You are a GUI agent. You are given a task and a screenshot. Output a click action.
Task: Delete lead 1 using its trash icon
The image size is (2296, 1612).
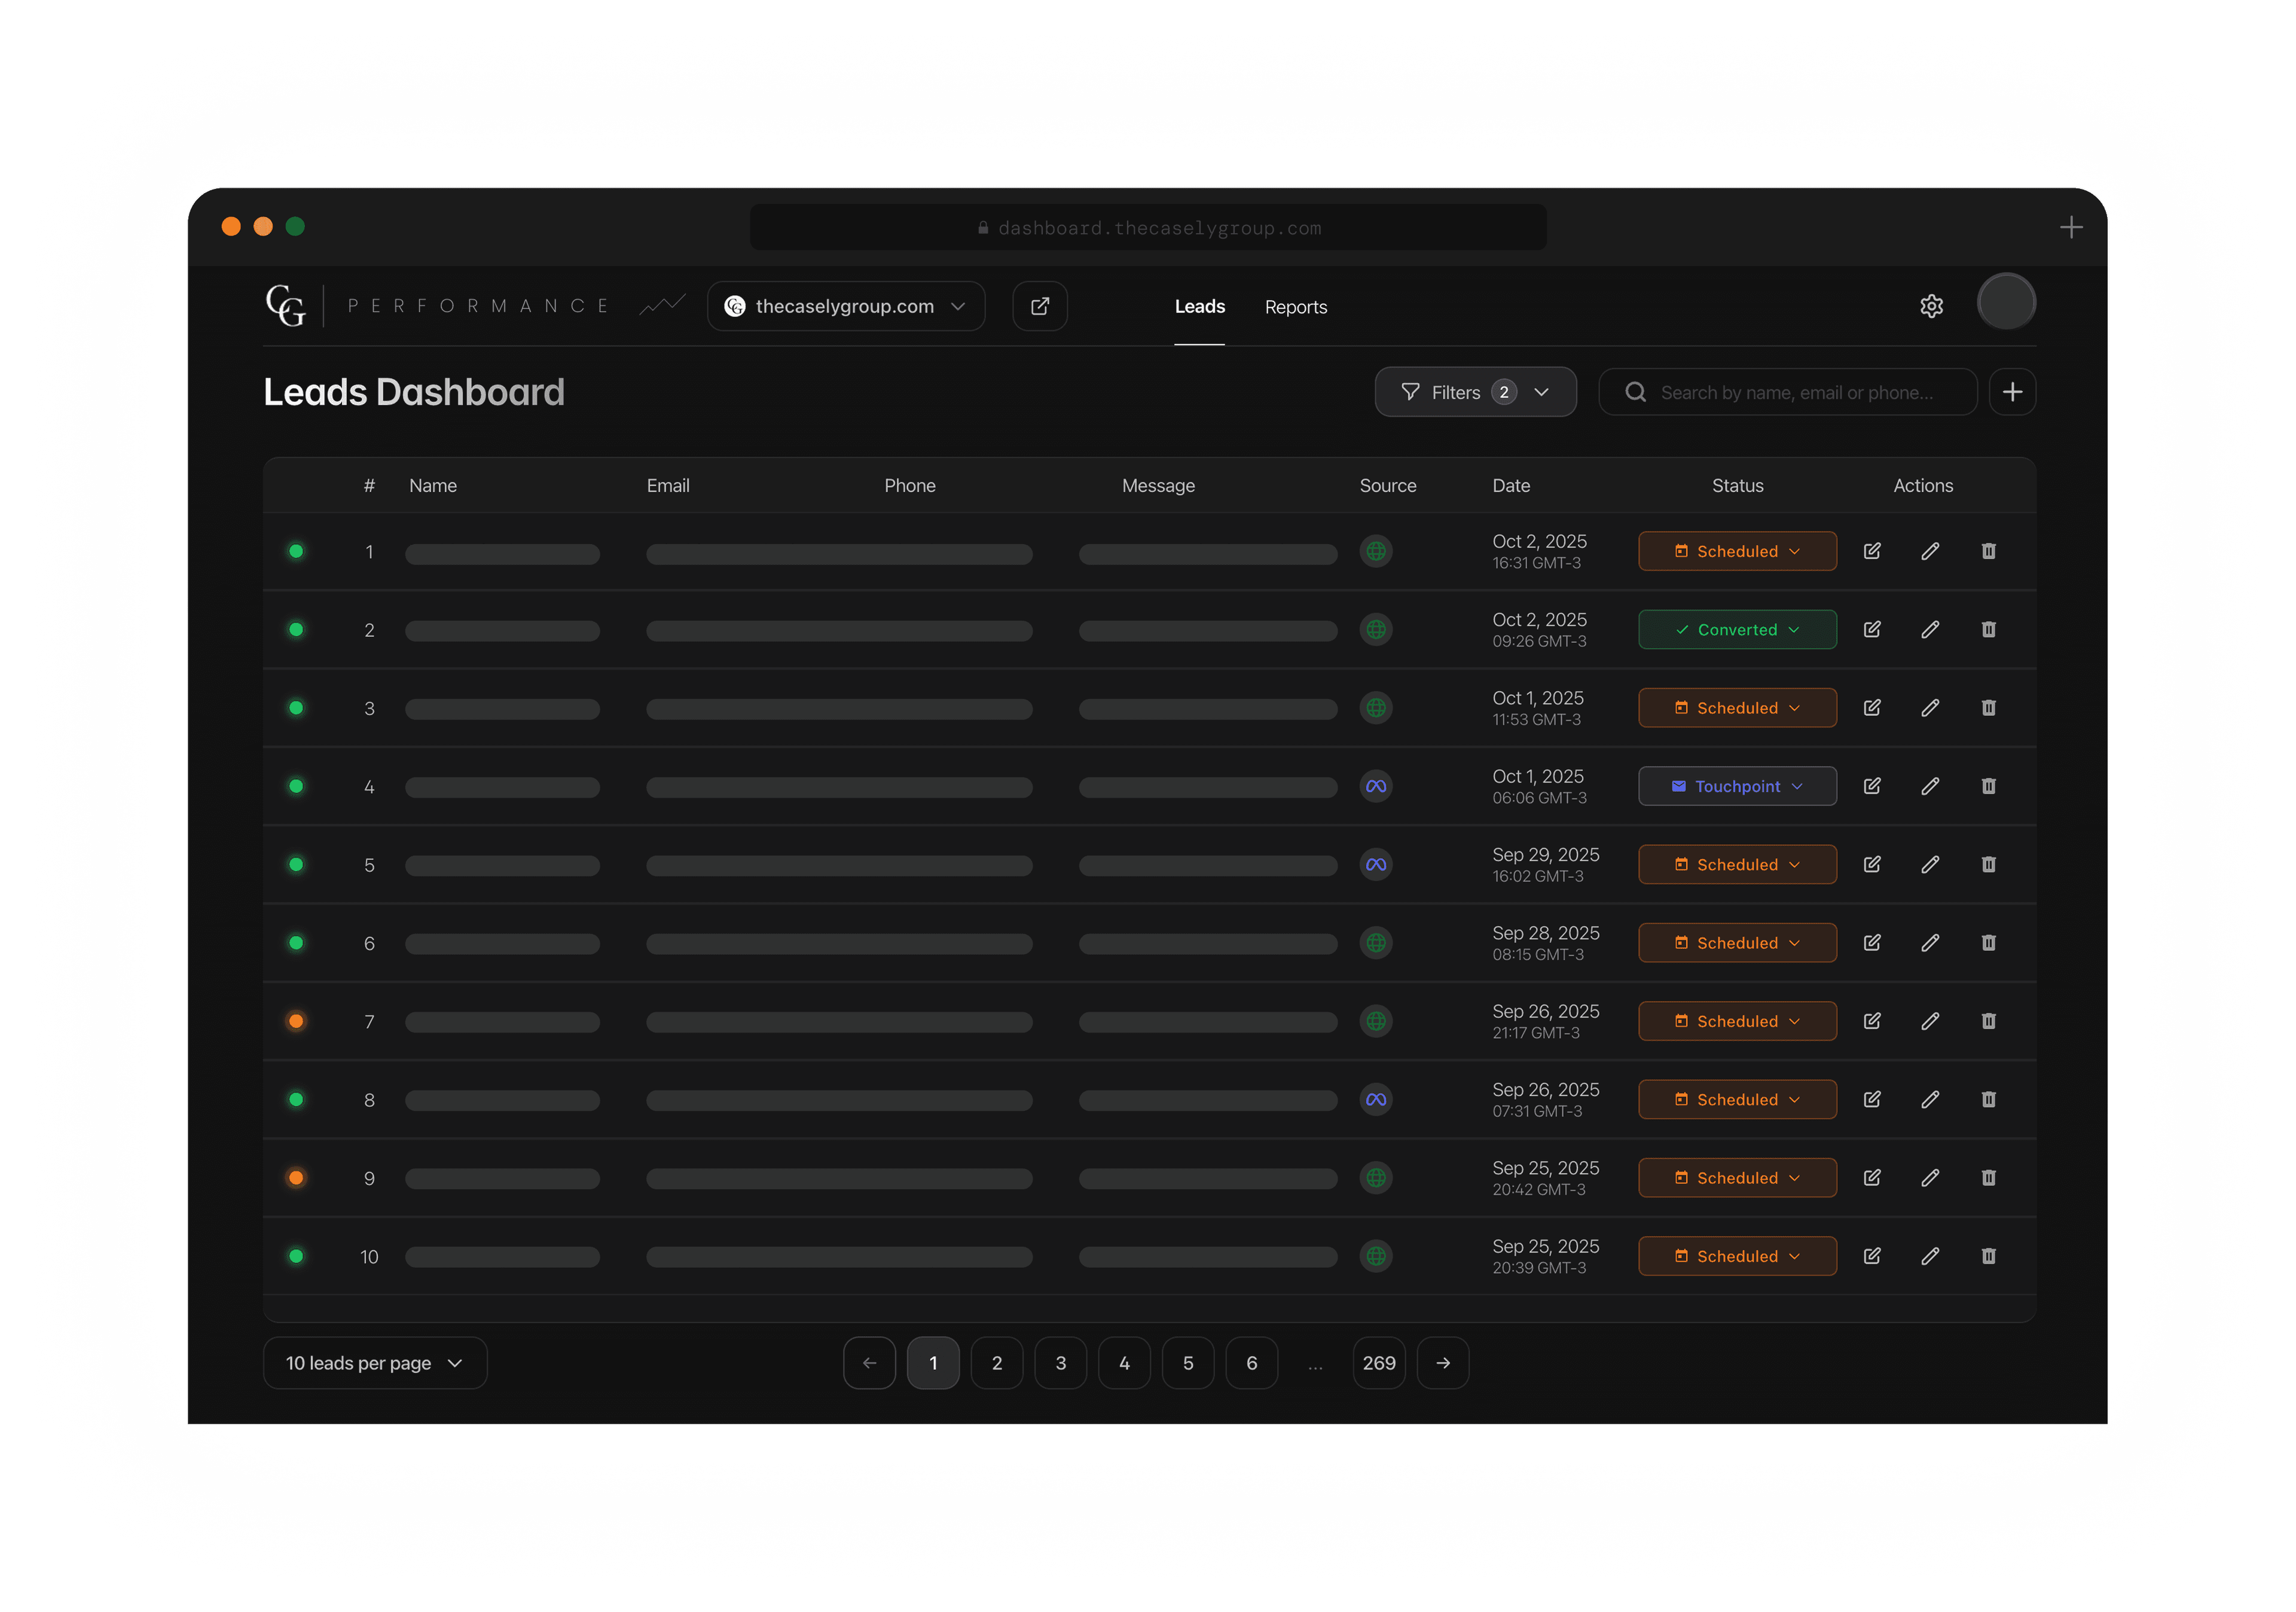pos(1989,551)
